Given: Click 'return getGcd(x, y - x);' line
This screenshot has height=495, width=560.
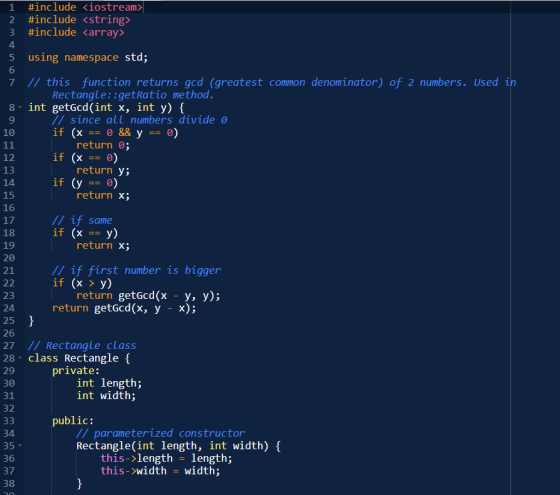Looking at the screenshot, I should (124, 308).
